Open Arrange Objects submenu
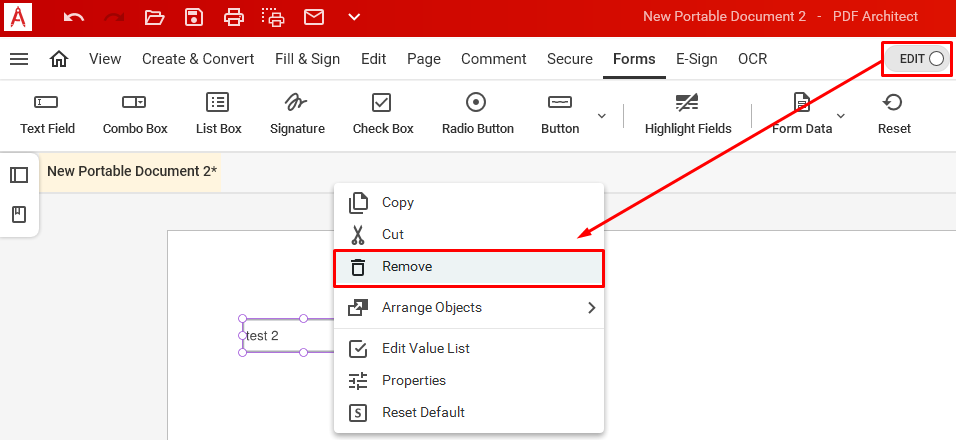Image resolution: width=956 pixels, height=440 pixels. (x=468, y=308)
